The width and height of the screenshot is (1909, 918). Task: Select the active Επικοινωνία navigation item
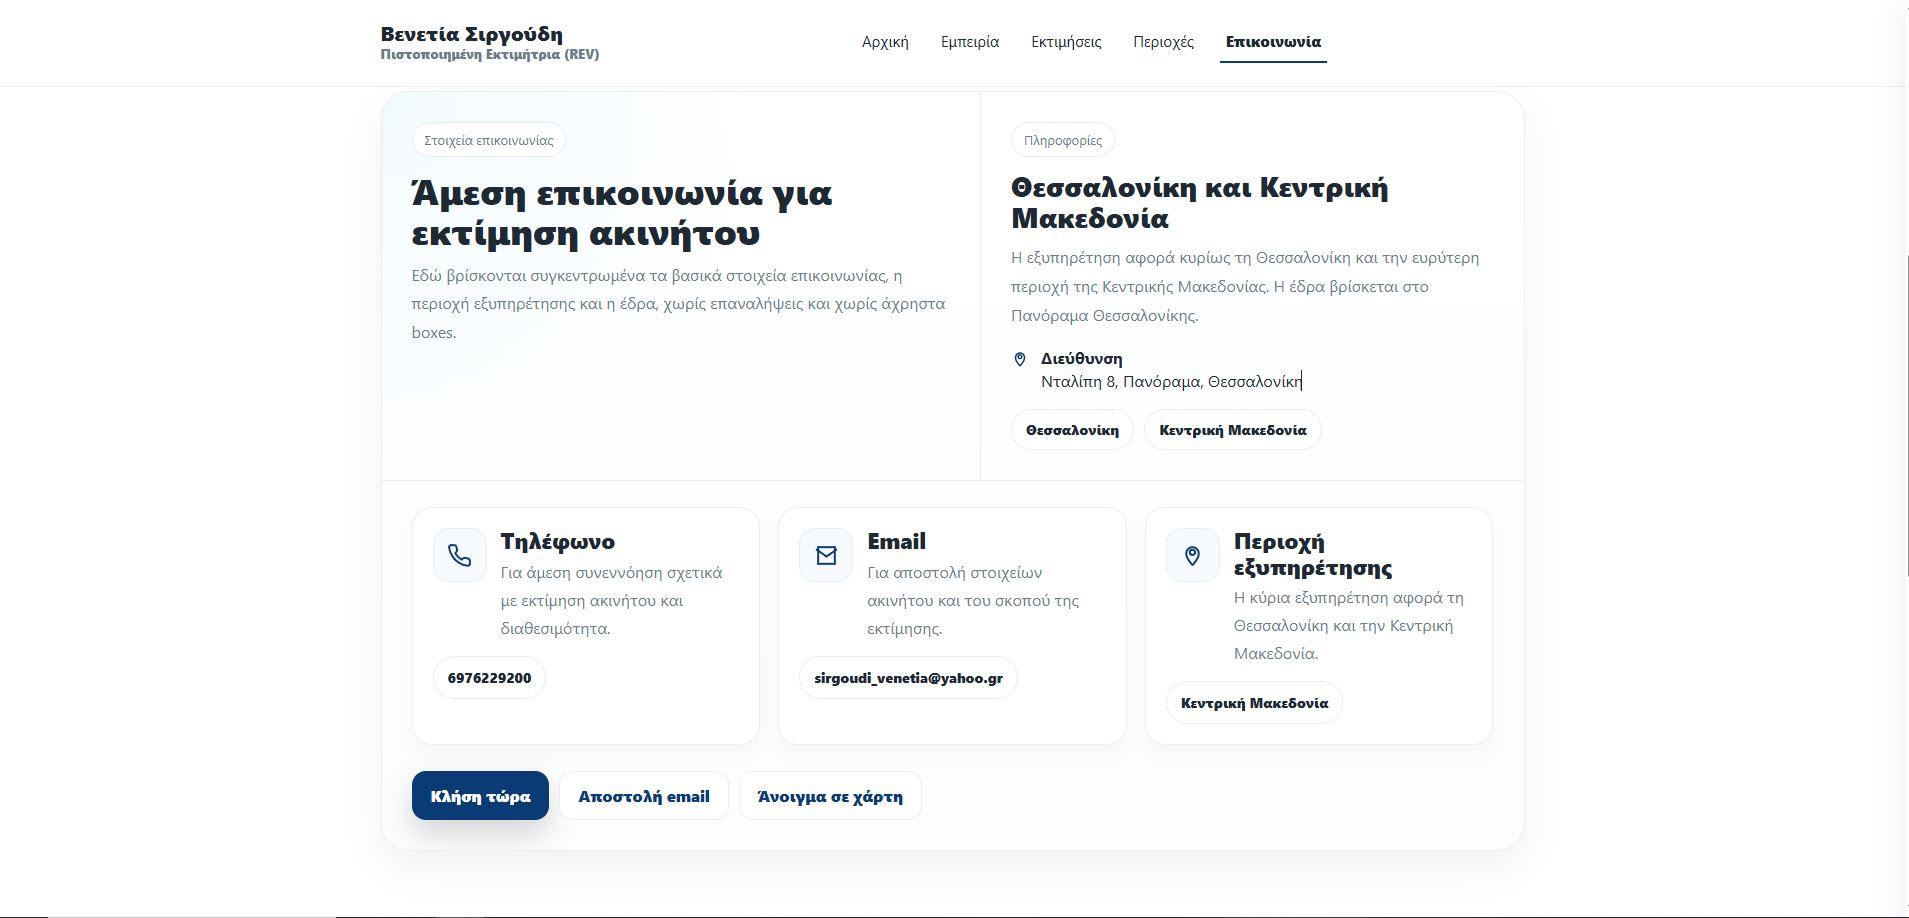pyautogui.click(x=1273, y=42)
